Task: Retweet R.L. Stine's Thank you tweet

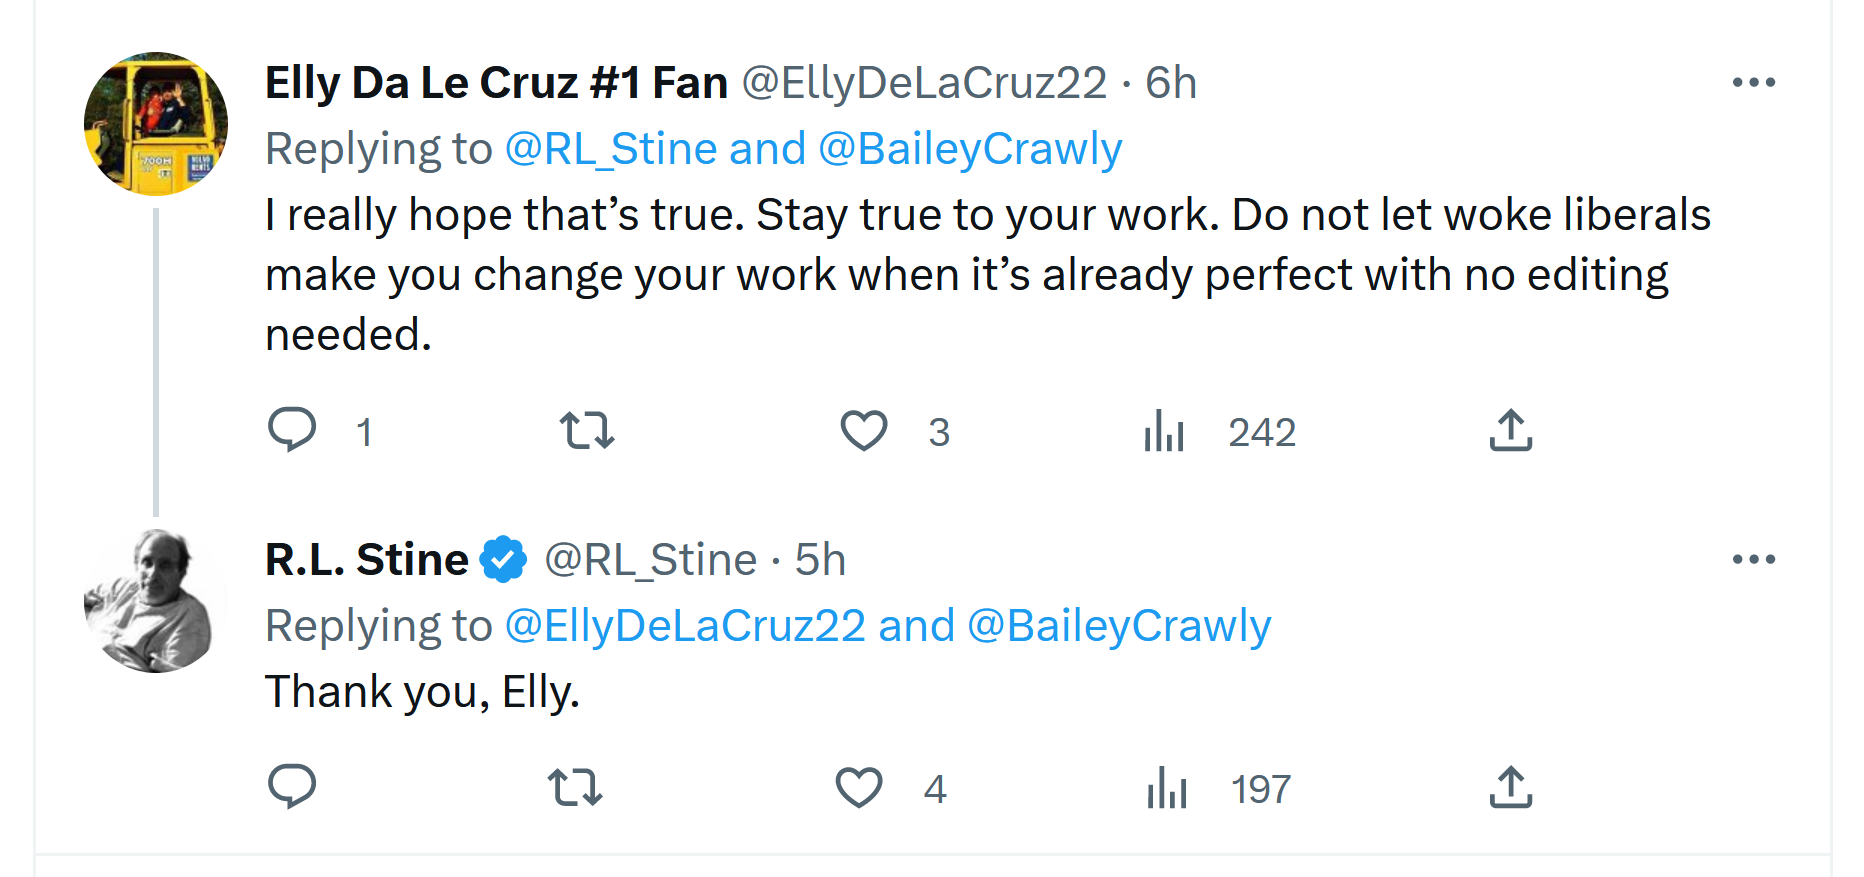Action: point(575,788)
